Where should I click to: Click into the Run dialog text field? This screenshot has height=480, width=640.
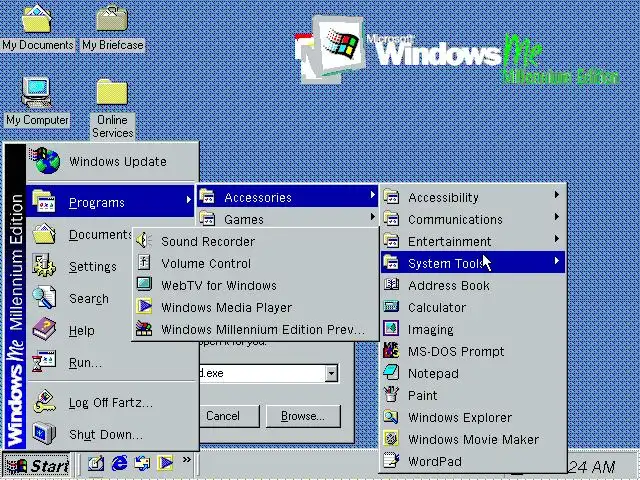[262, 373]
